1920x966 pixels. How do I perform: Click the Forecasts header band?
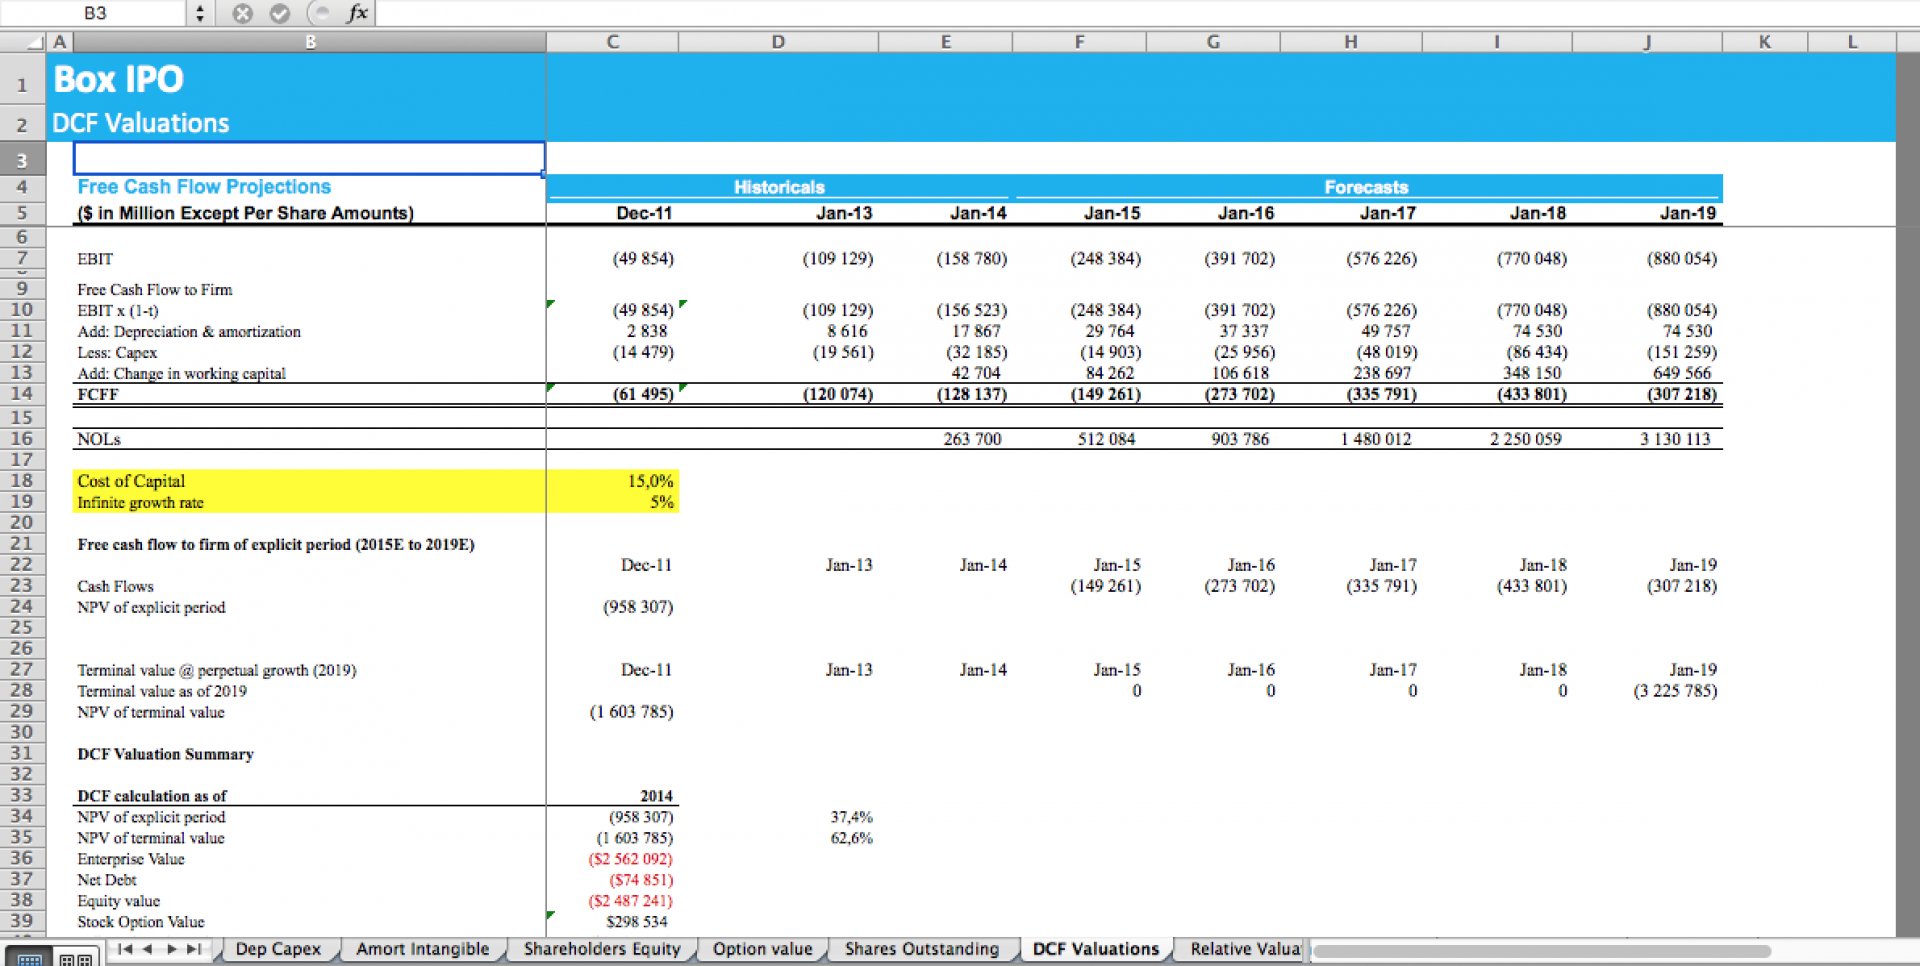click(x=1366, y=187)
